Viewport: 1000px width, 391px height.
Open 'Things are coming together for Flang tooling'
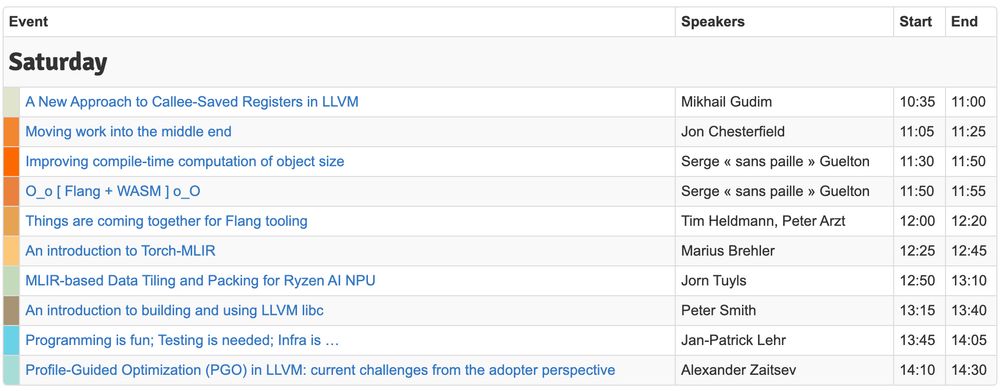click(166, 221)
